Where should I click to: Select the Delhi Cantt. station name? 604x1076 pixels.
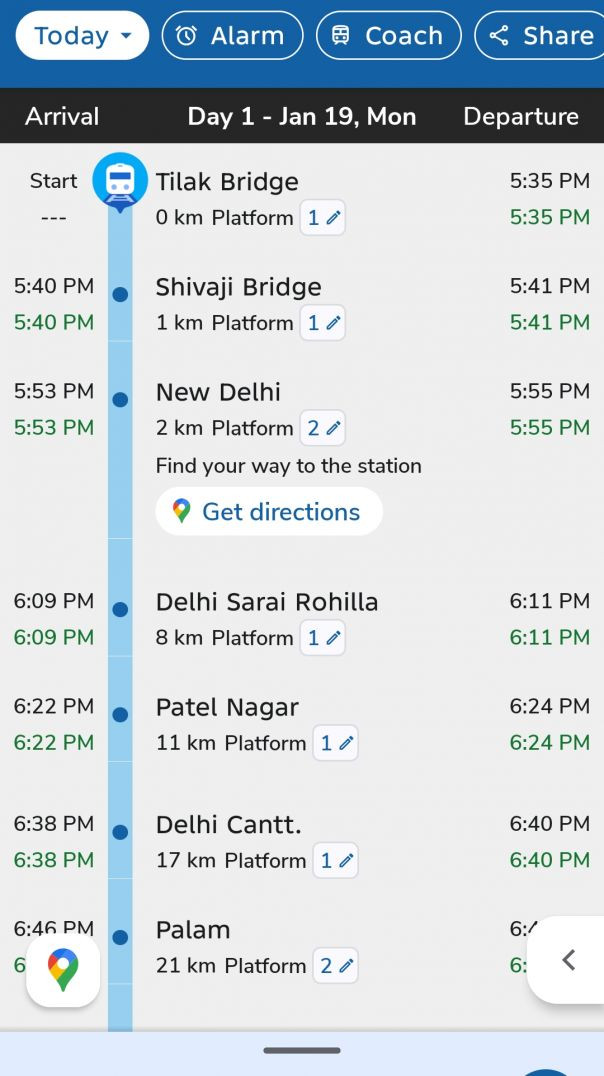tap(228, 825)
